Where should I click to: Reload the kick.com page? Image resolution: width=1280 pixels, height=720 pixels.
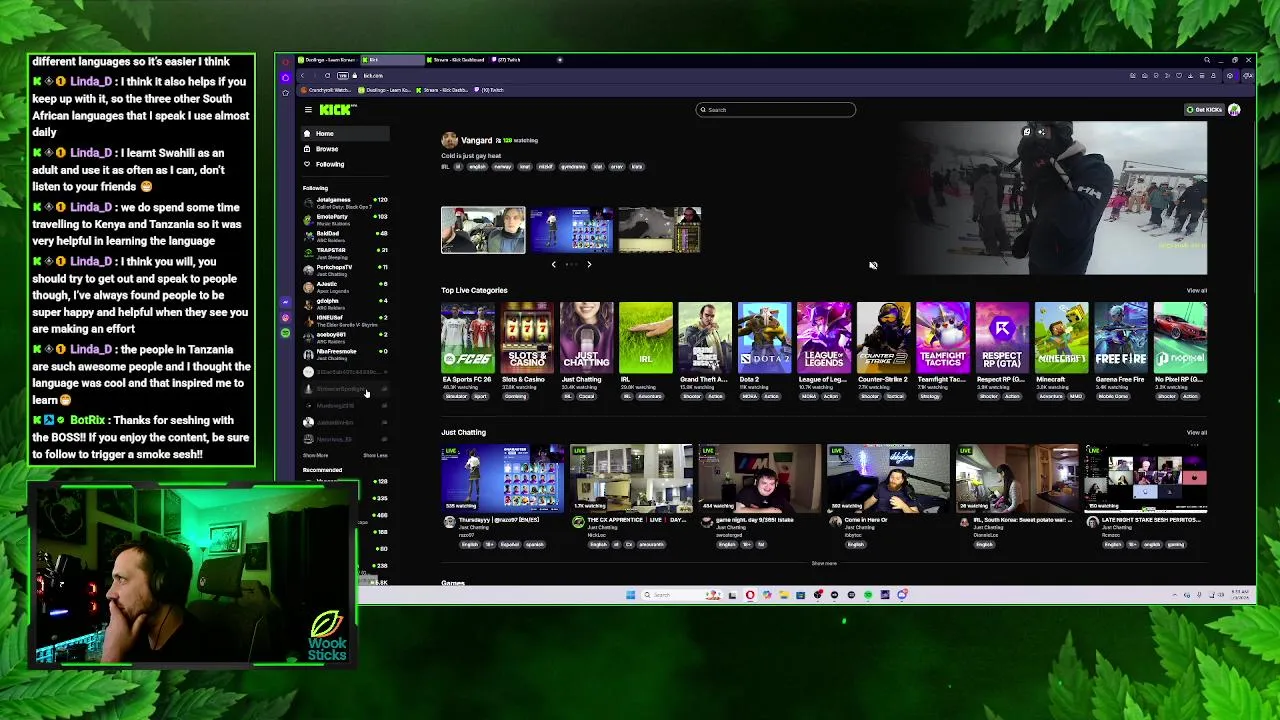(x=327, y=76)
